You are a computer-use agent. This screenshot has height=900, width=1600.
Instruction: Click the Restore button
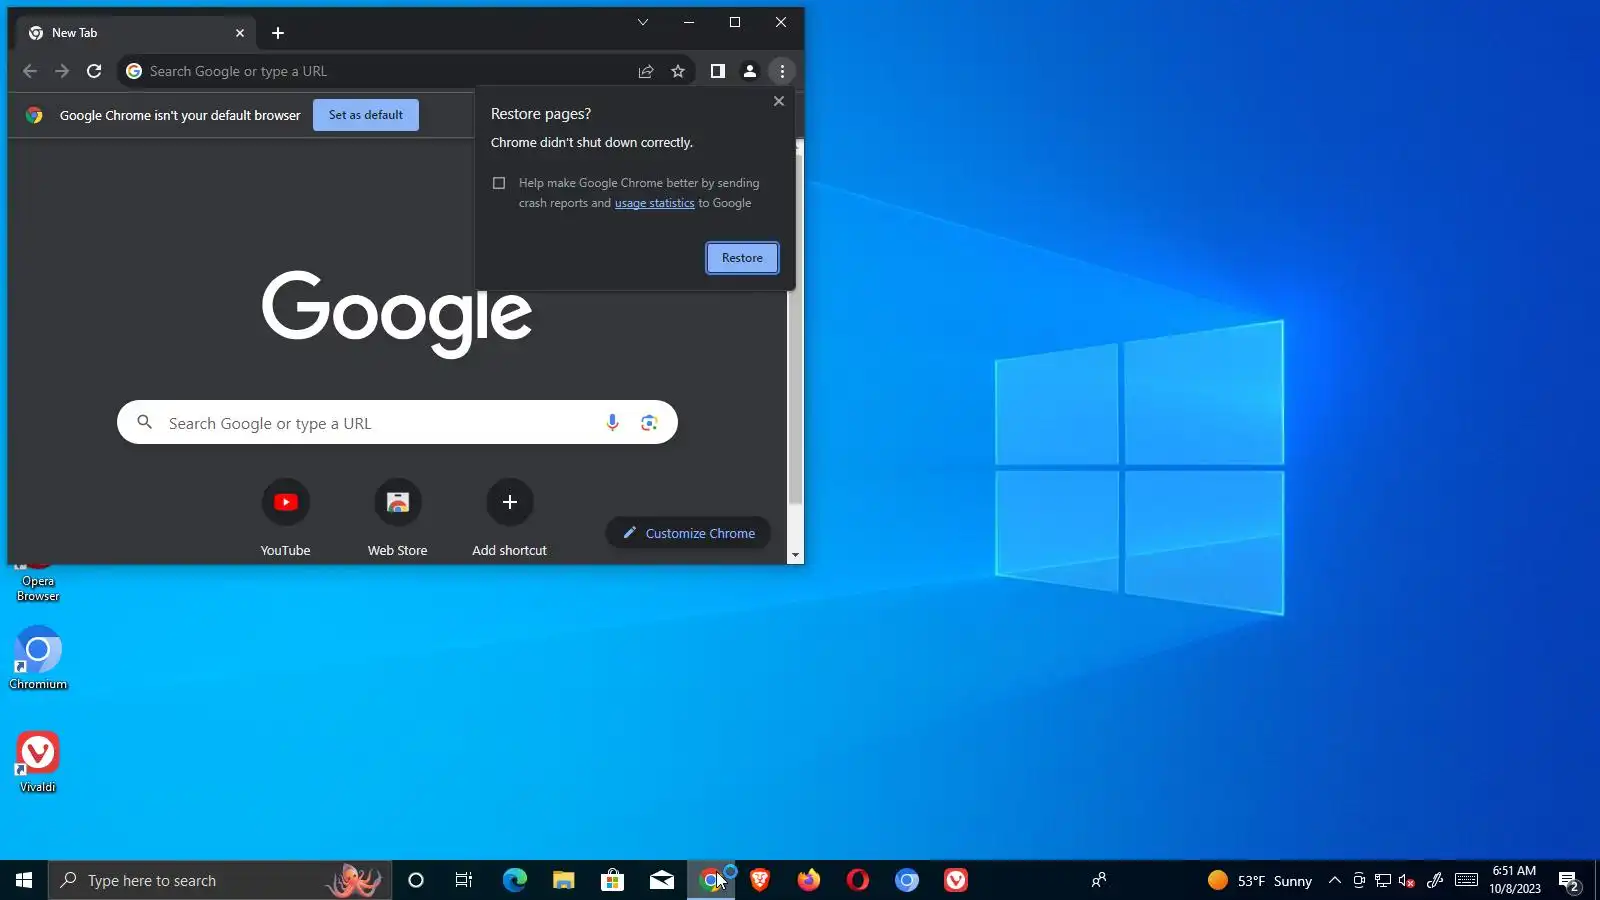(742, 258)
